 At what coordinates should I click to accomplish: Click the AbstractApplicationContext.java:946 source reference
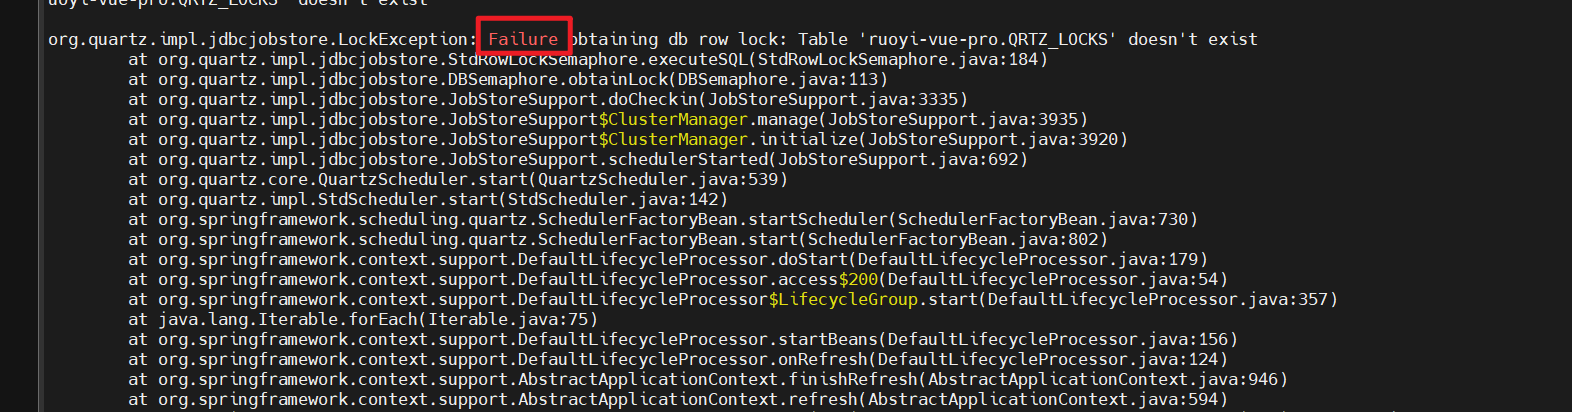pyautogui.click(x=1103, y=380)
